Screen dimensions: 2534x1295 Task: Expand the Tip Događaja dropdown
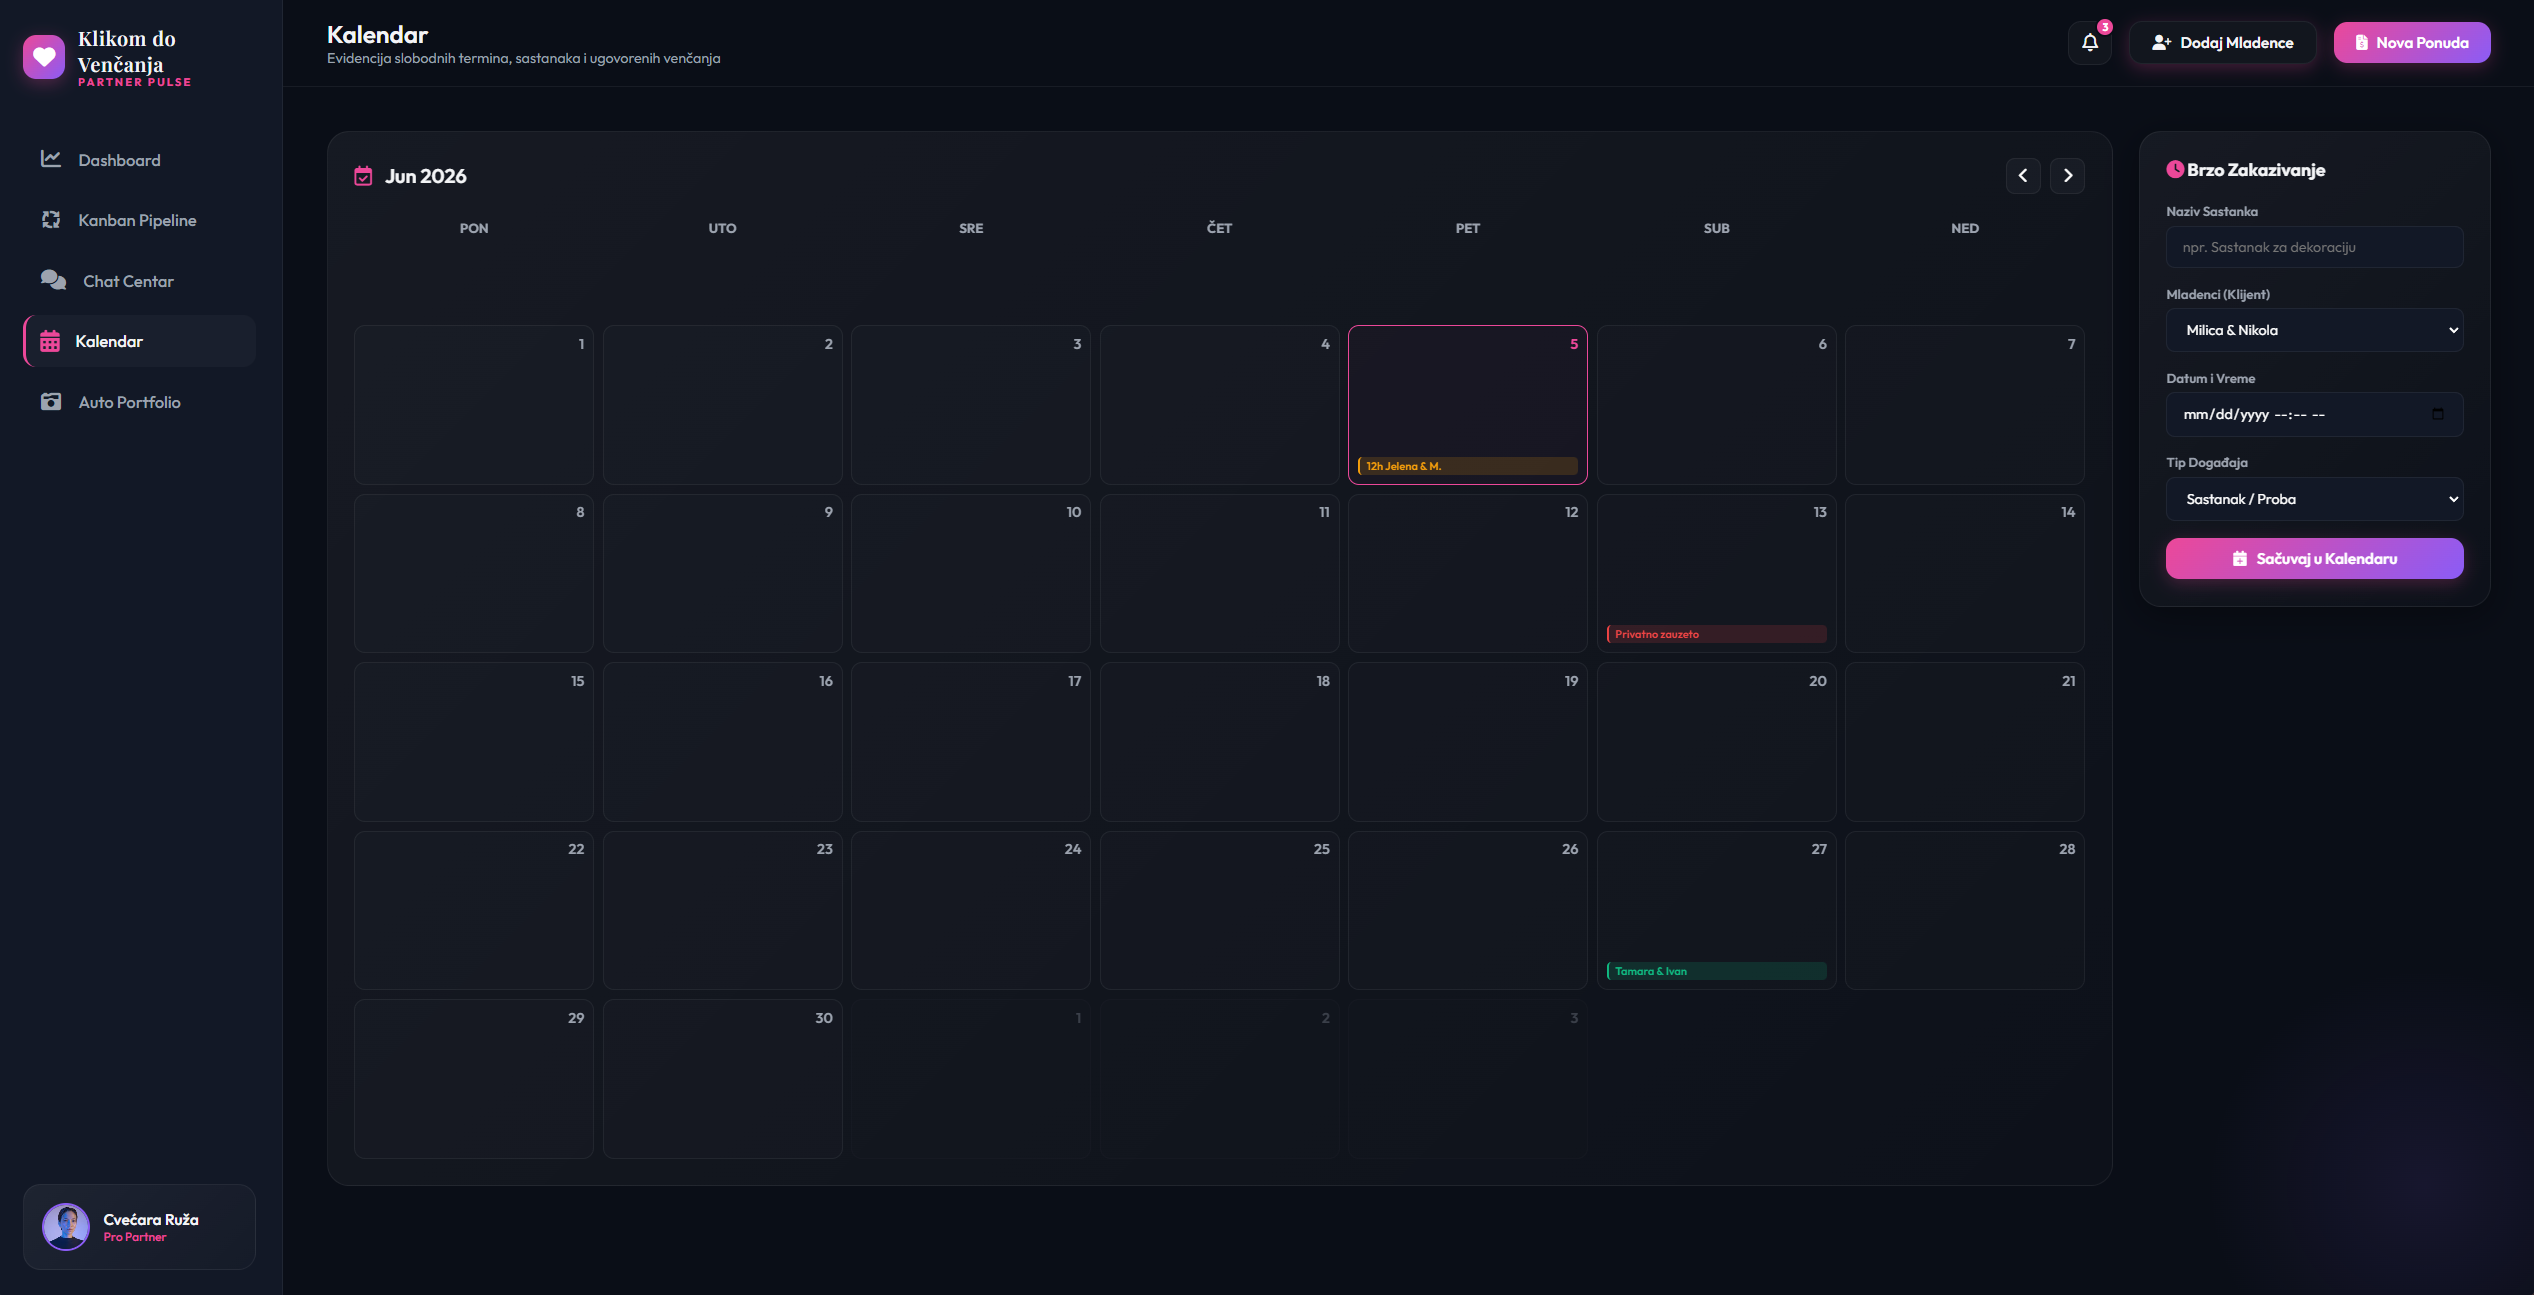point(2314,499)
